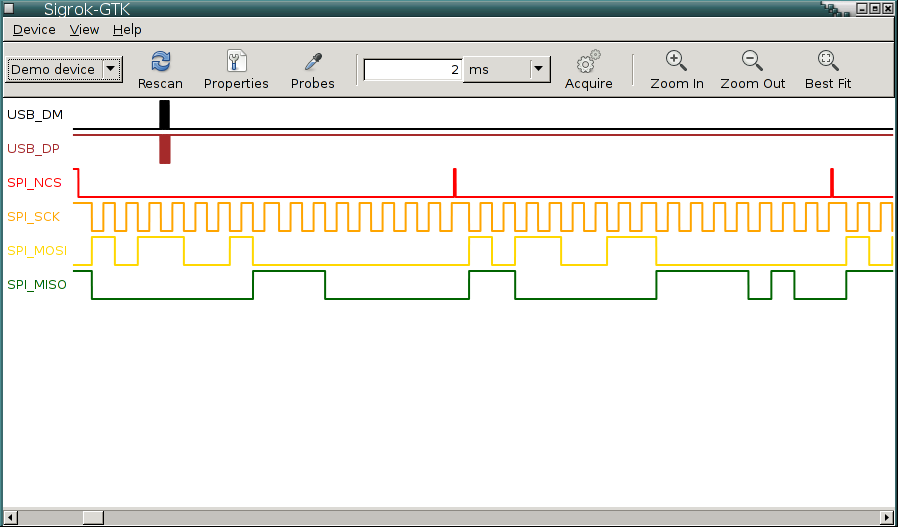This screenshot has width=898, height=527.
Task: Select the SPI_SCK signal label
Action: [x=33, y=217]
